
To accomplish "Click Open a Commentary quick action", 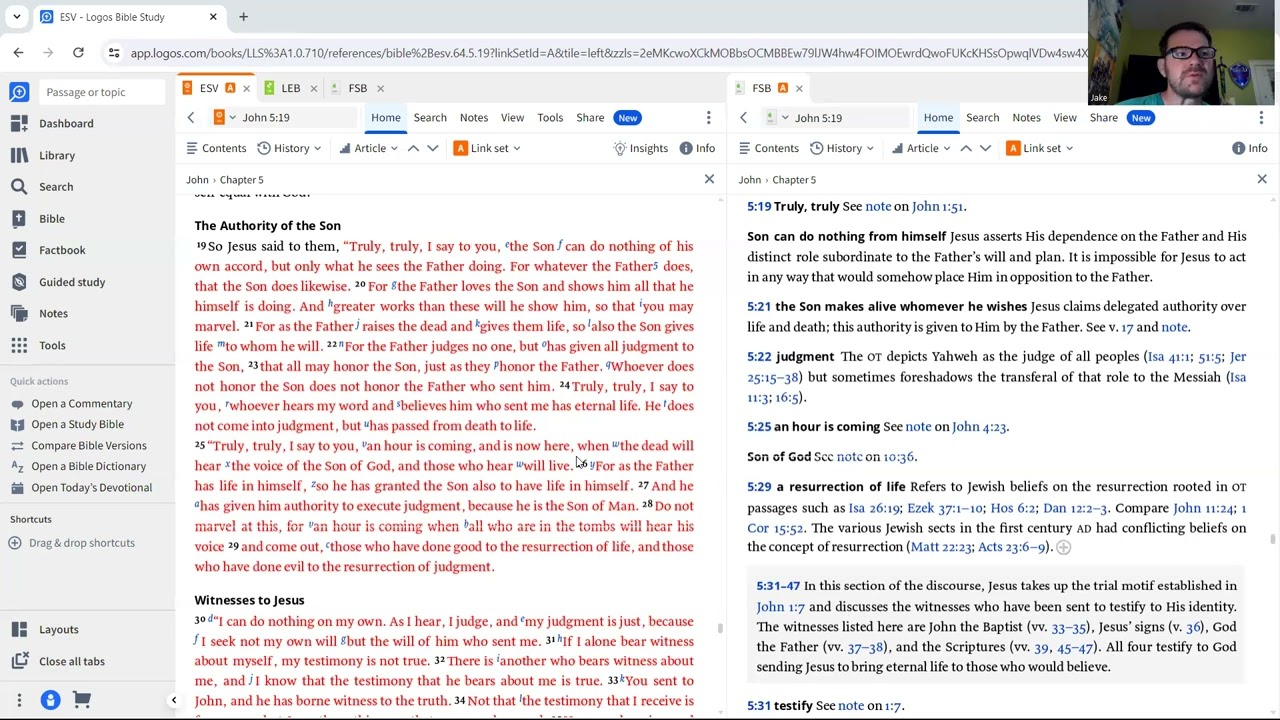I will pos(82,403).
